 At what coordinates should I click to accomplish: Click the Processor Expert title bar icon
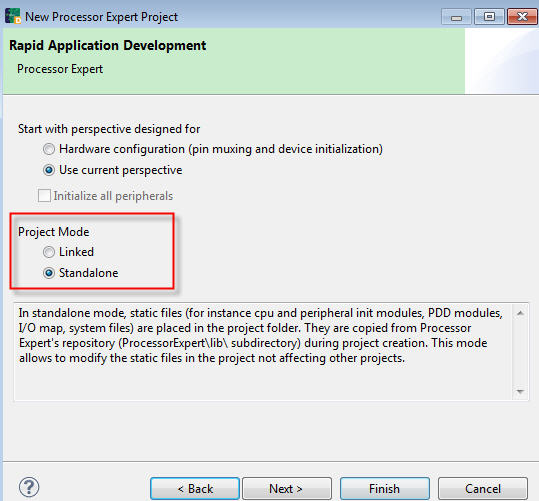tap(13, 16)
